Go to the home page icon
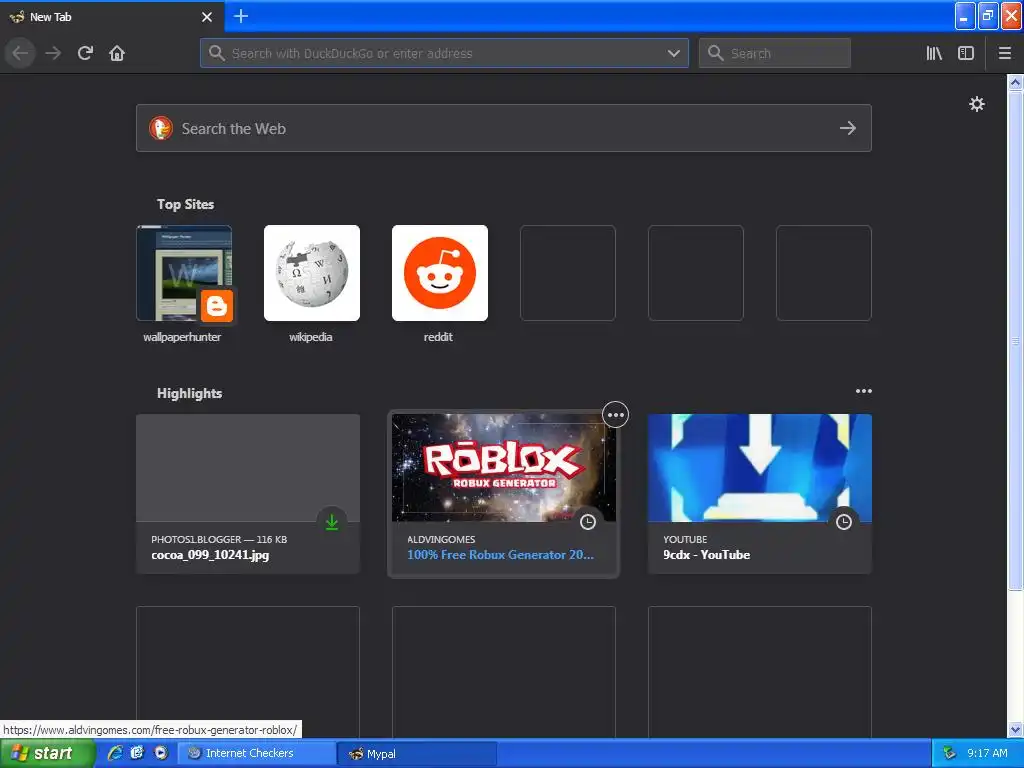1024x768 pixels. [117, 53]
